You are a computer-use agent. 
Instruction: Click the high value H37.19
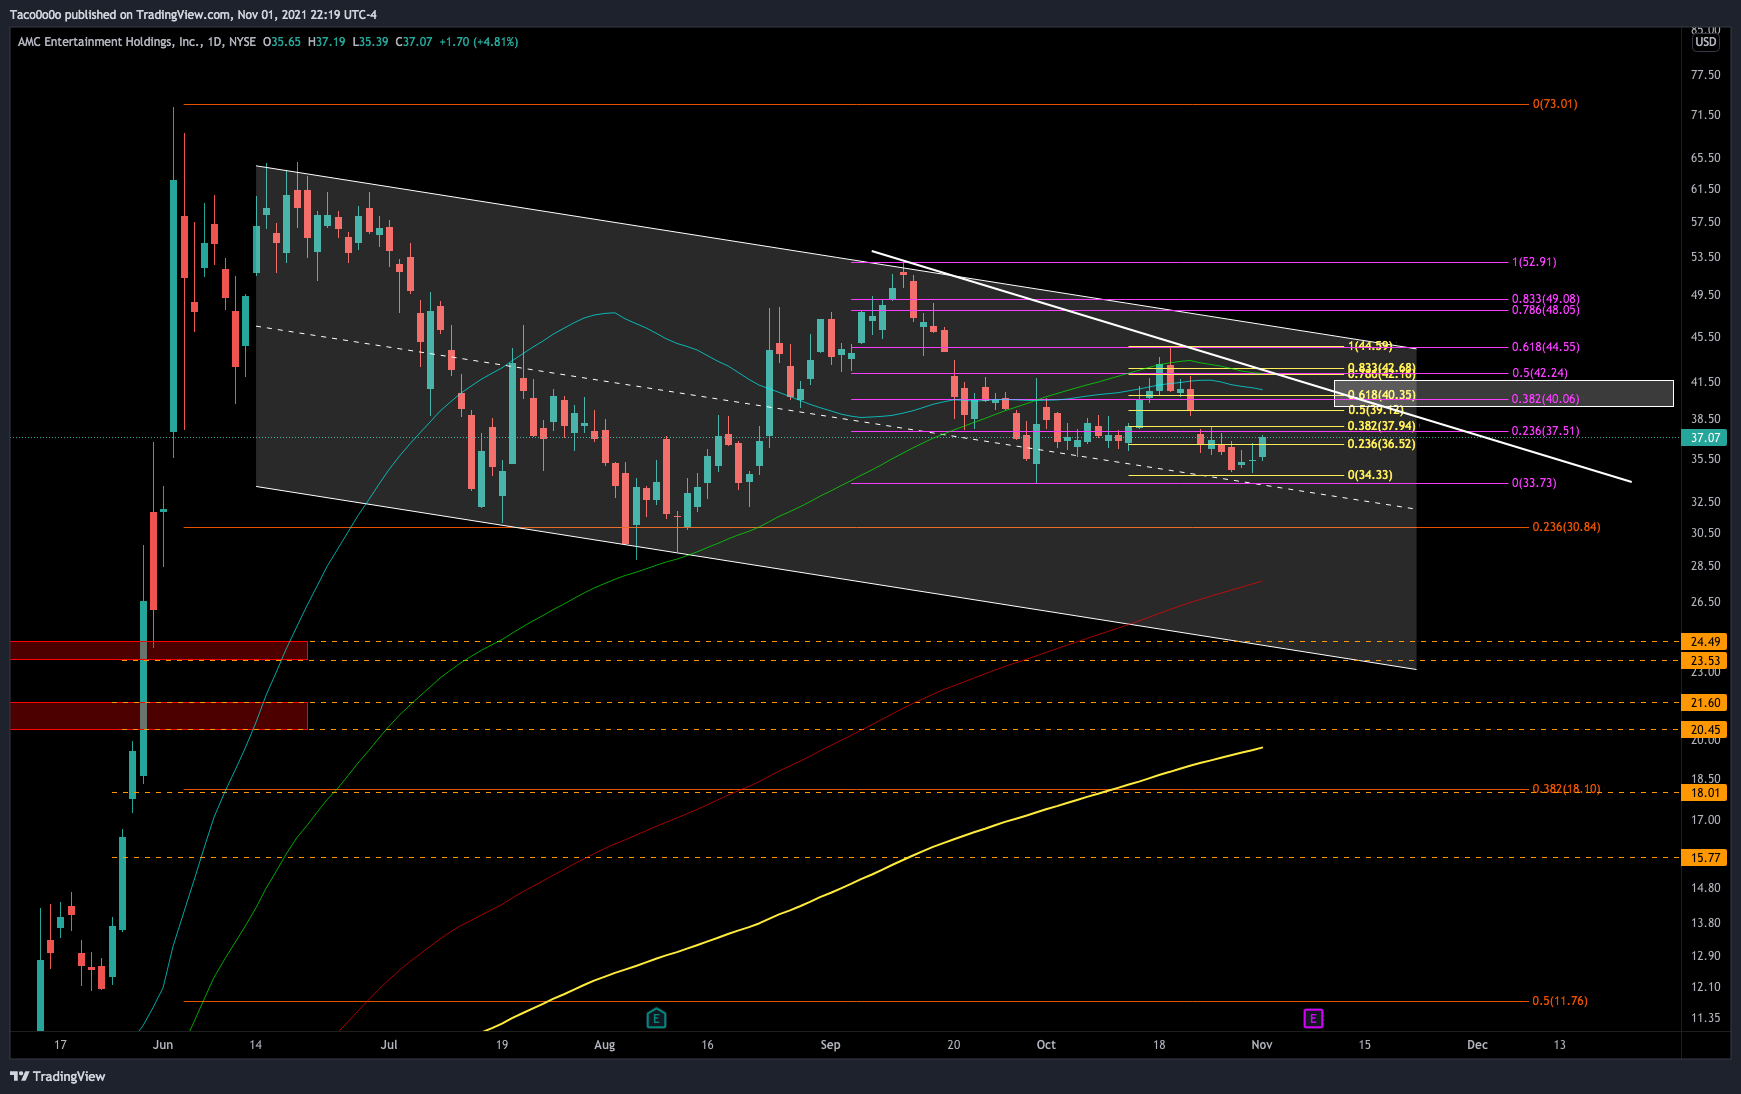click(x=327, y=42)
